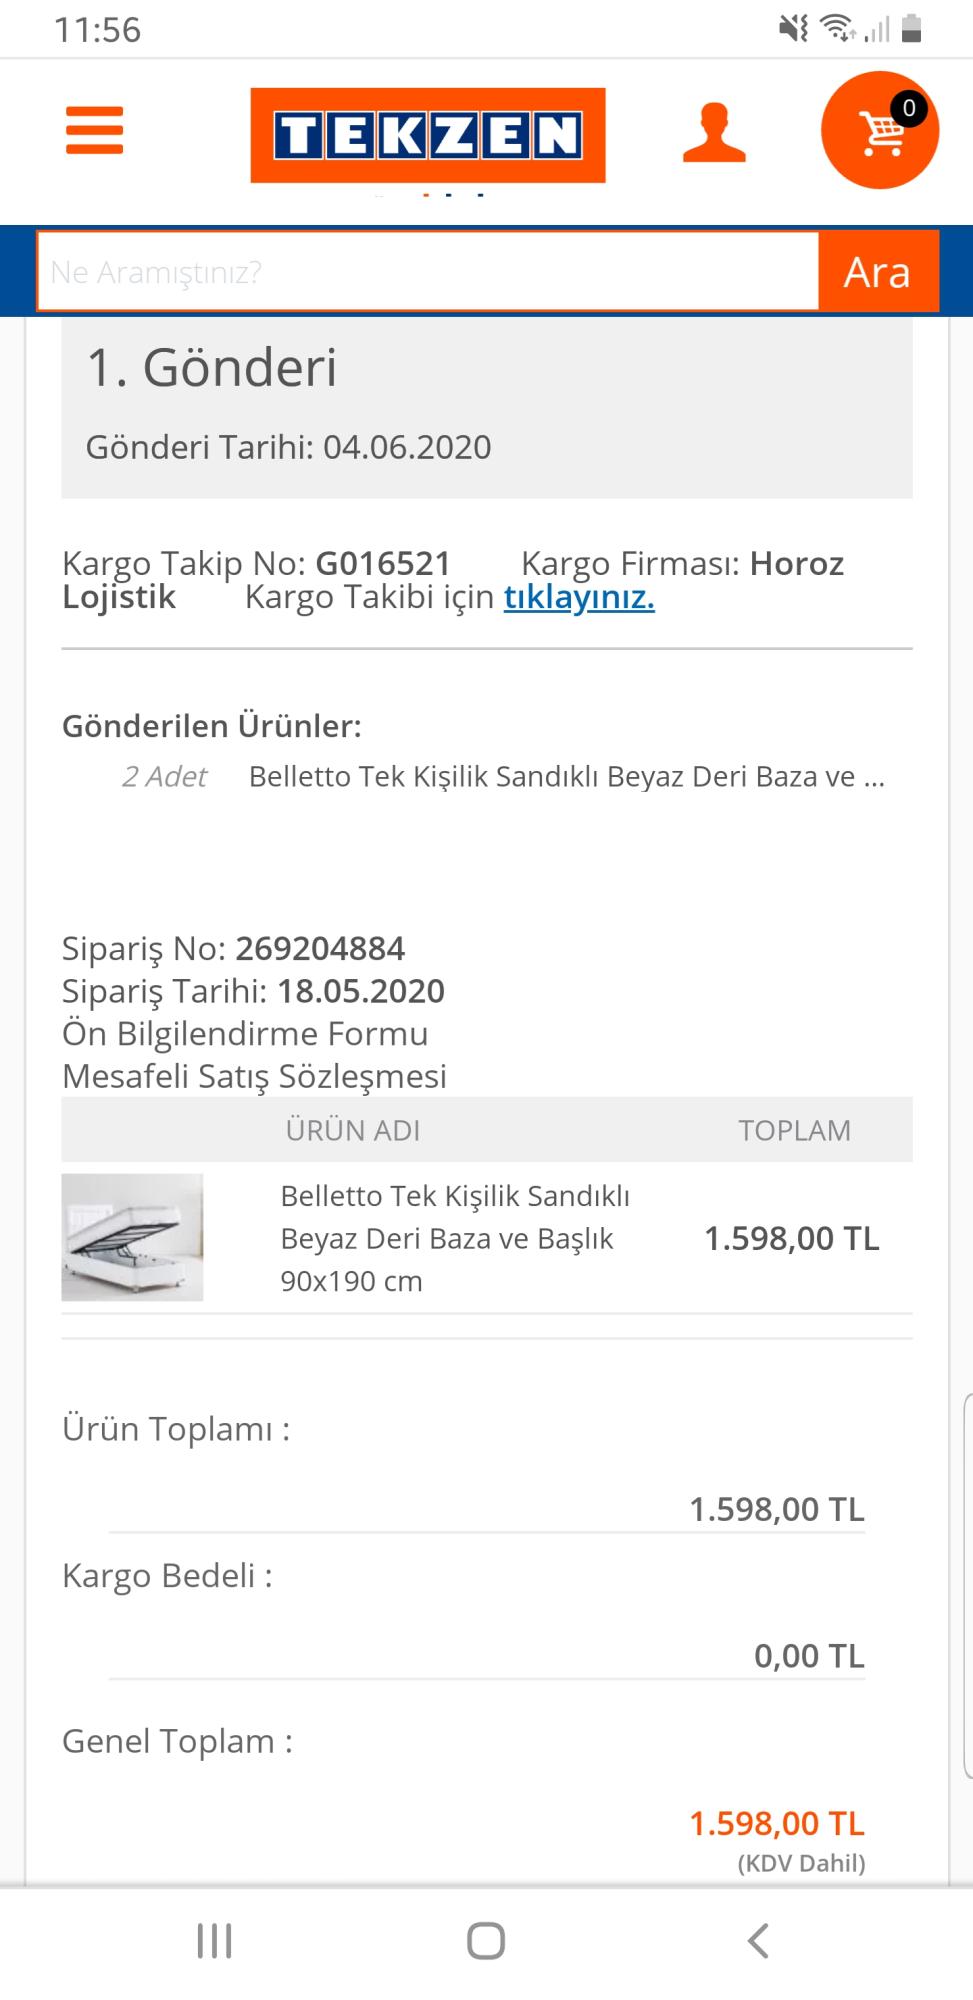Tap the cargo tracking number G016521
Screen dimensions: 973x2000
[383, 564]
